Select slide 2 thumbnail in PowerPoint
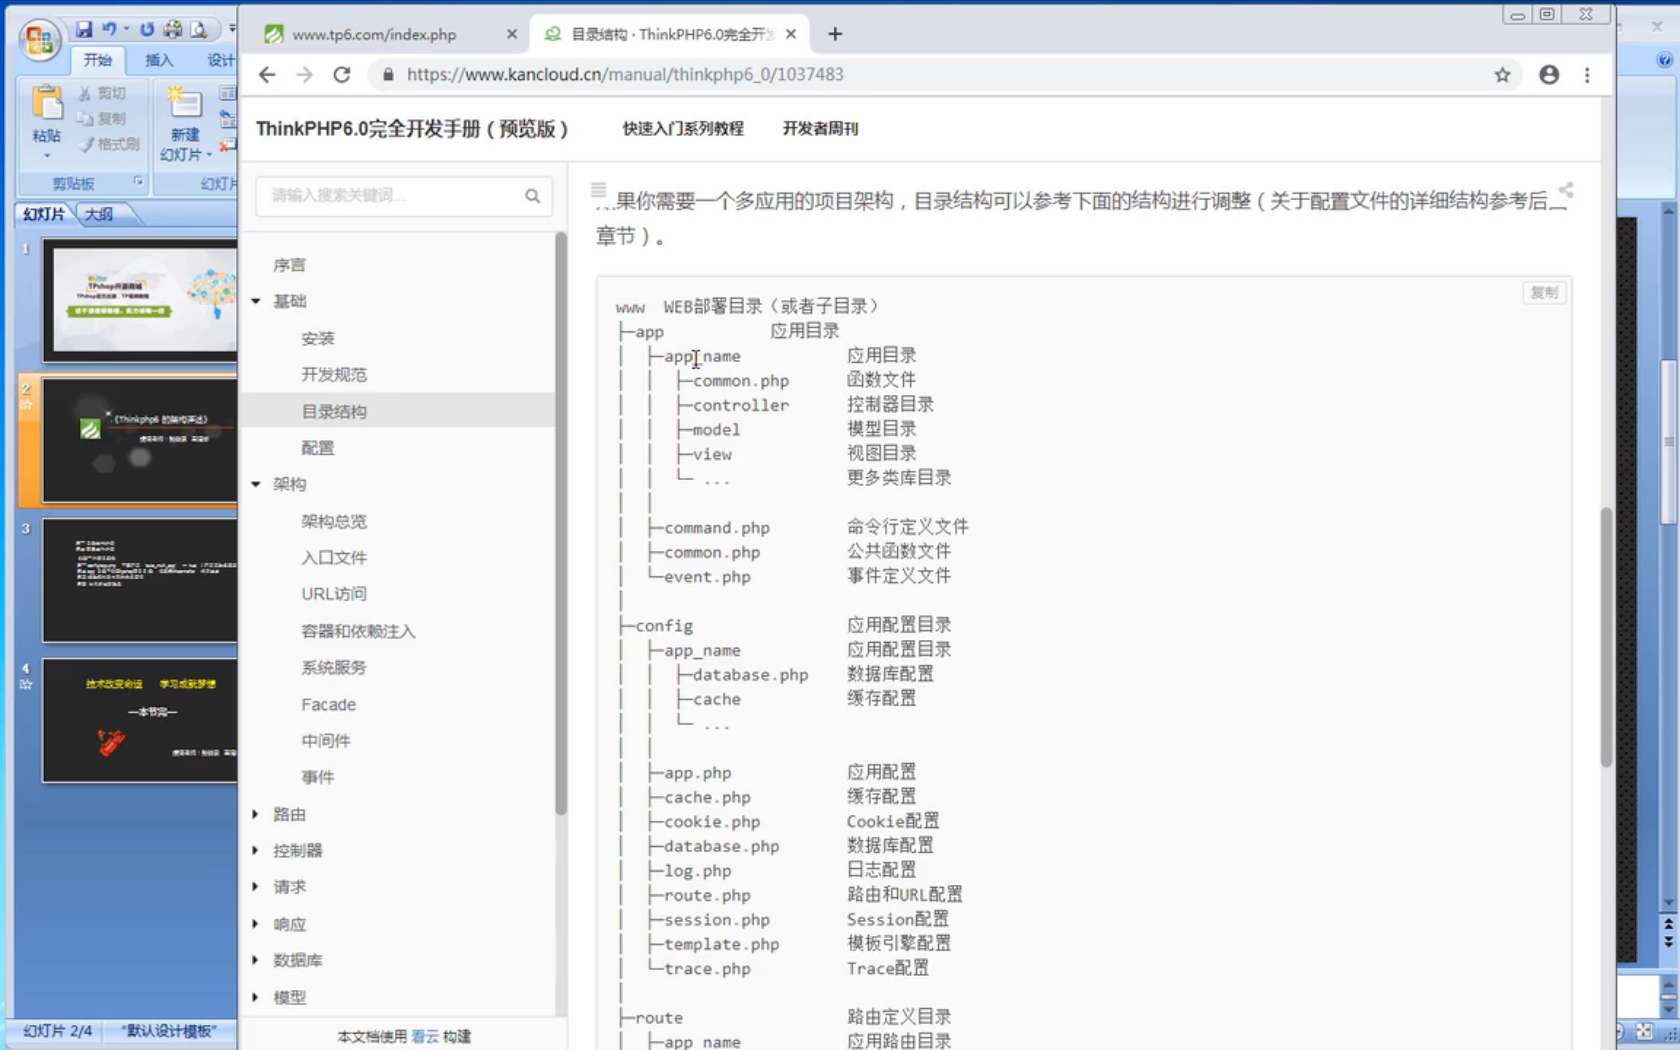Screen dimensions: 1680x1050 click(x=140, y=440)
